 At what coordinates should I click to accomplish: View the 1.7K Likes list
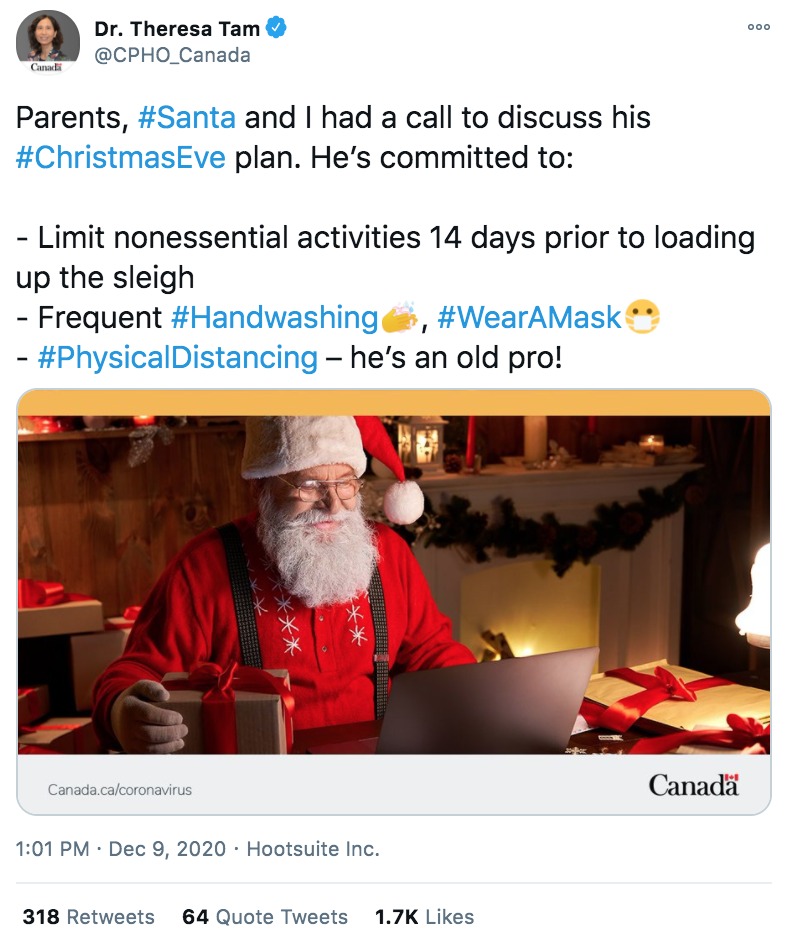click(424, 917)
